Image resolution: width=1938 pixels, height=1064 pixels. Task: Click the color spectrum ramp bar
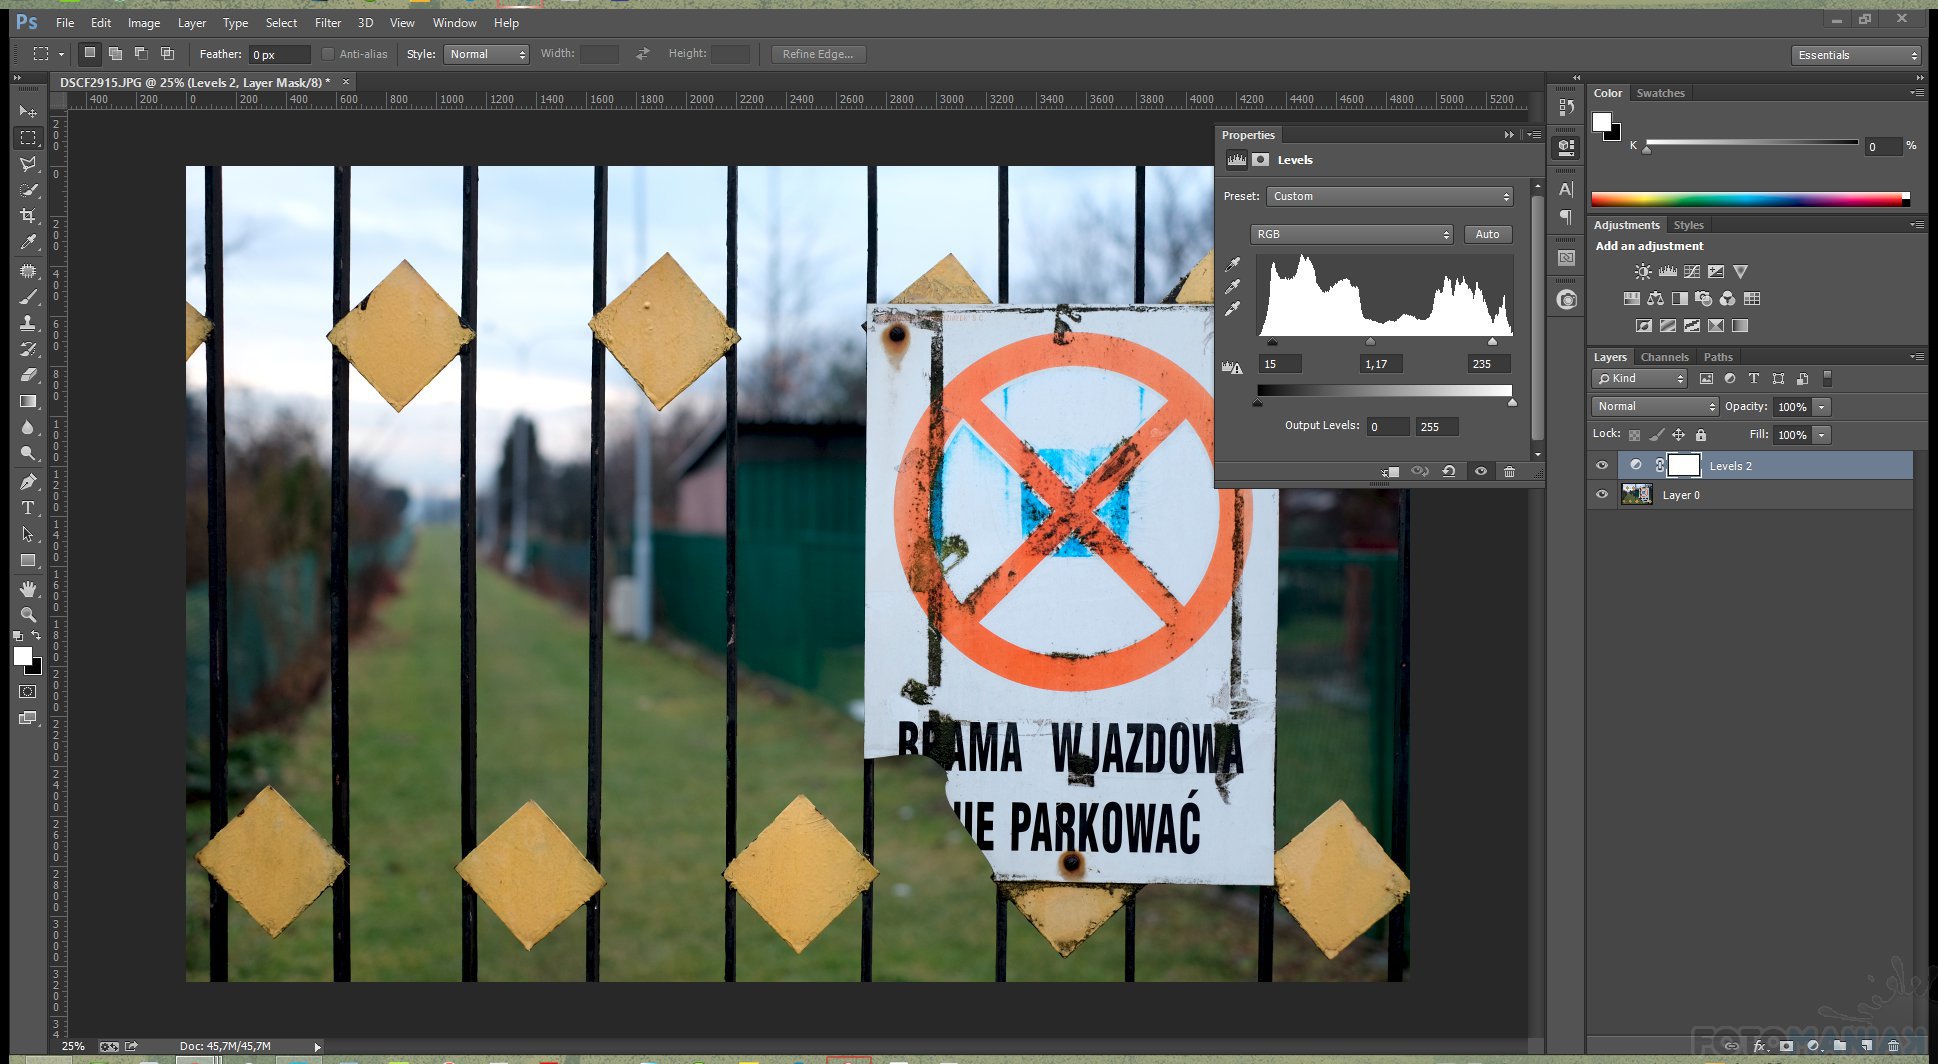tap(1748, 199)
